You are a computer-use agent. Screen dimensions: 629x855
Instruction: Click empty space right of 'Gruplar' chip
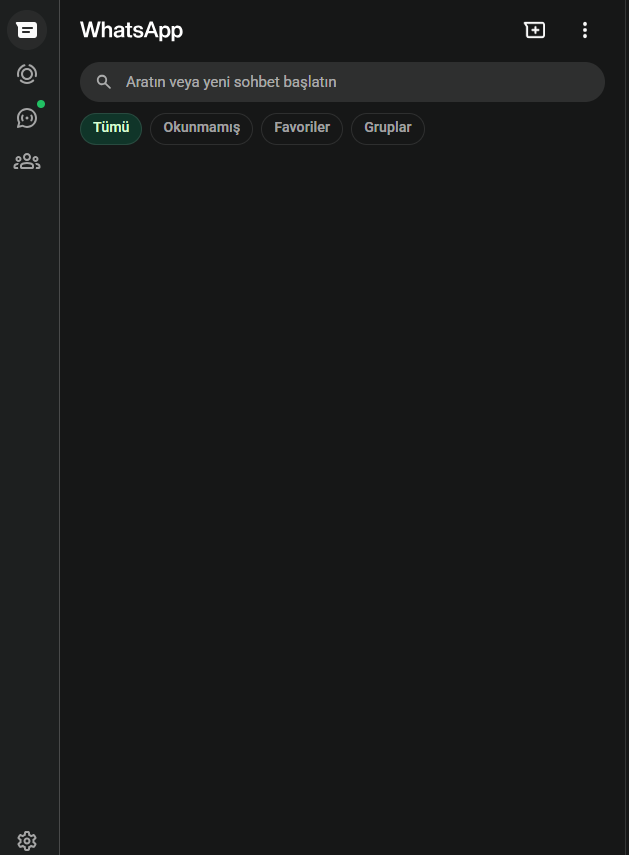(x=520, y=128)
